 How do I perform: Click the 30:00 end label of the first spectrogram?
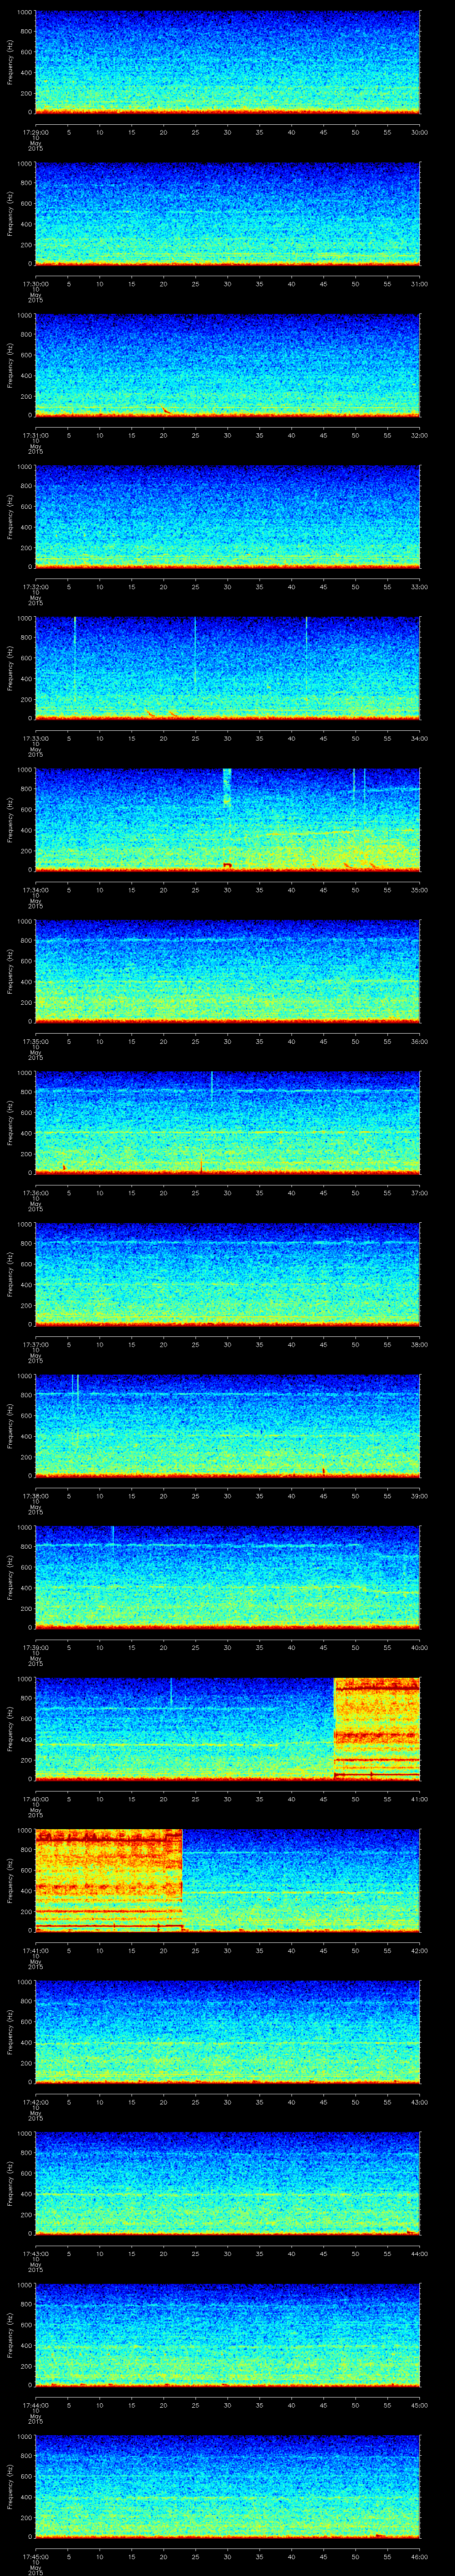click(x=420, y=132)
